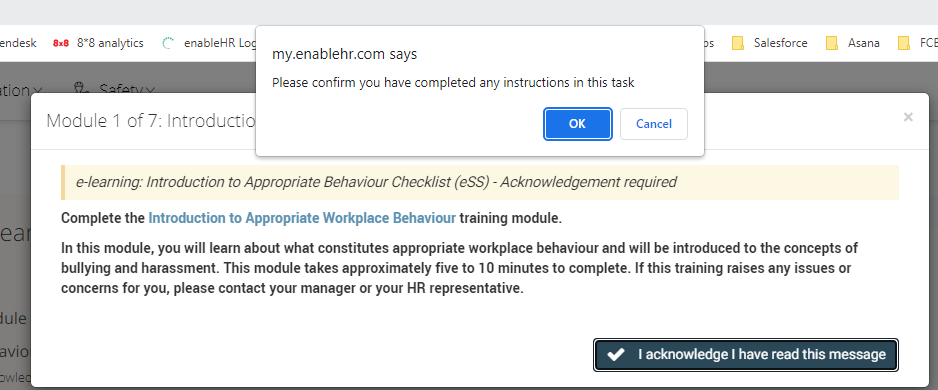Image resolution: width=938 pixels, height=390 pixels.
Task: Click the FCB folder icon in the bookmarks bar
Action: [904, 43]
